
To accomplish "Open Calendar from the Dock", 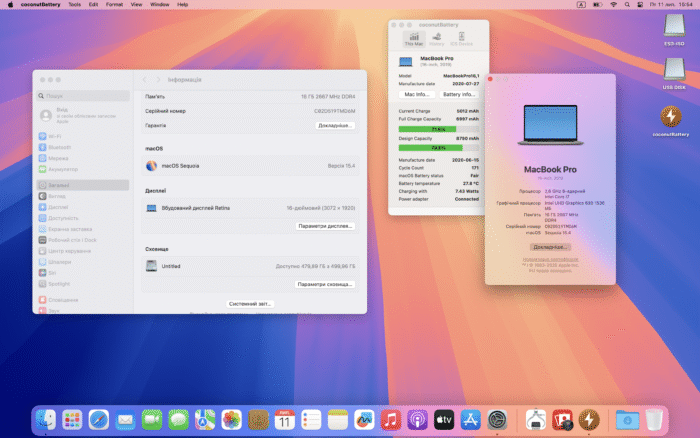I will [284, 420].
